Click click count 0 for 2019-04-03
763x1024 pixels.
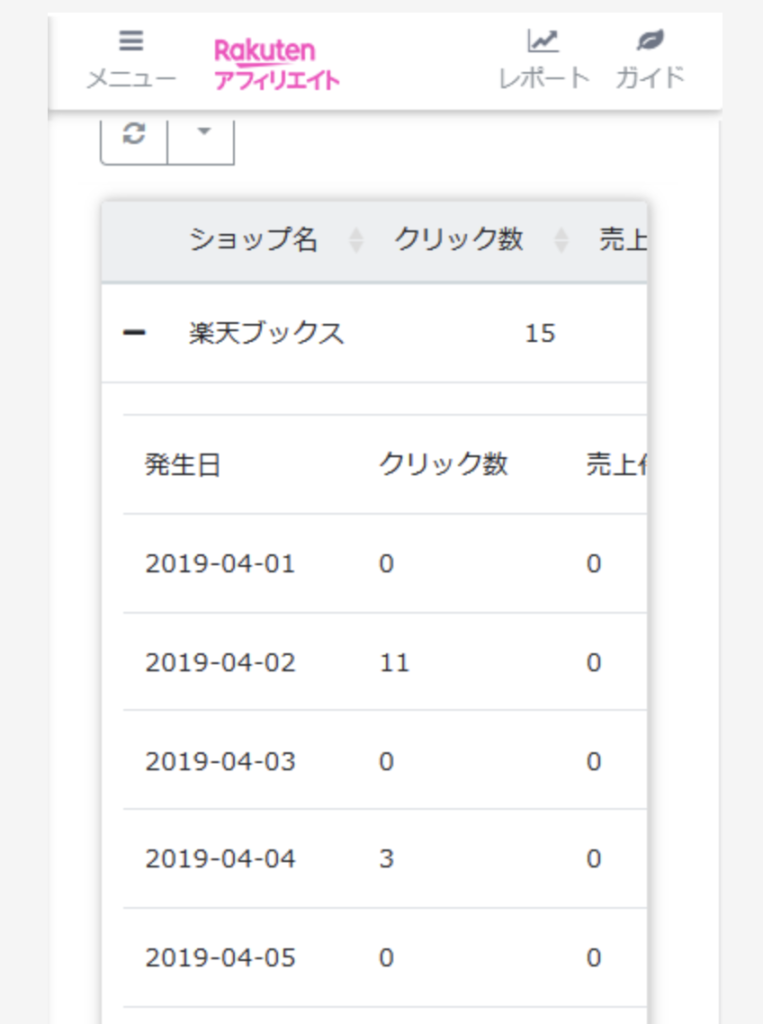click(x=387, y=761)
